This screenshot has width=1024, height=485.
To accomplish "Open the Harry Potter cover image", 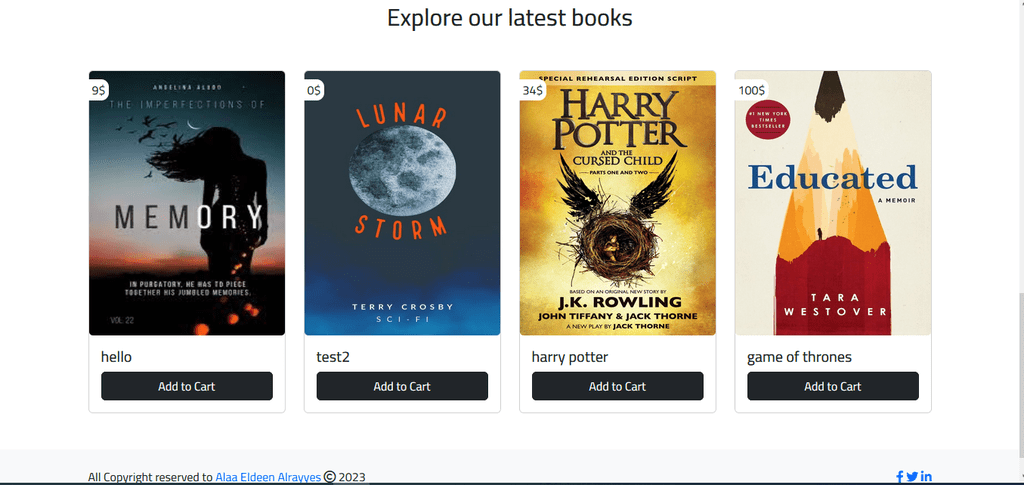I will (x=618, y=203).
